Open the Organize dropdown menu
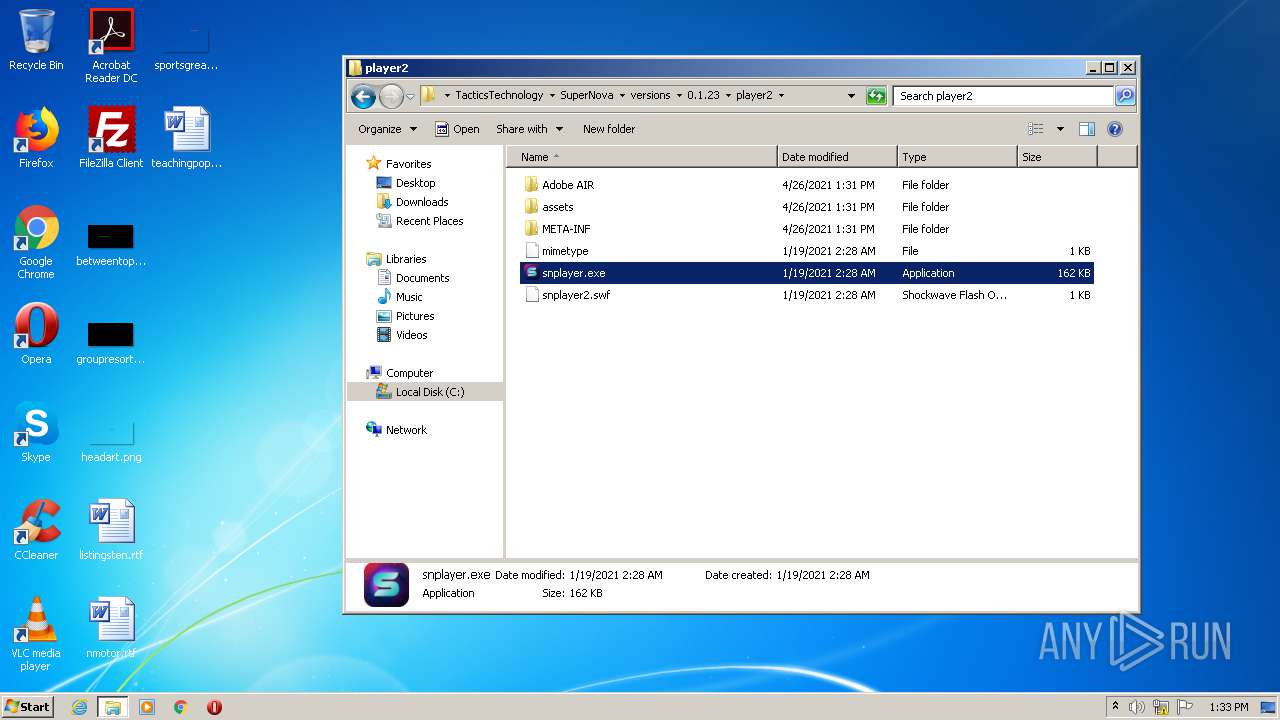 coord(387,129)
